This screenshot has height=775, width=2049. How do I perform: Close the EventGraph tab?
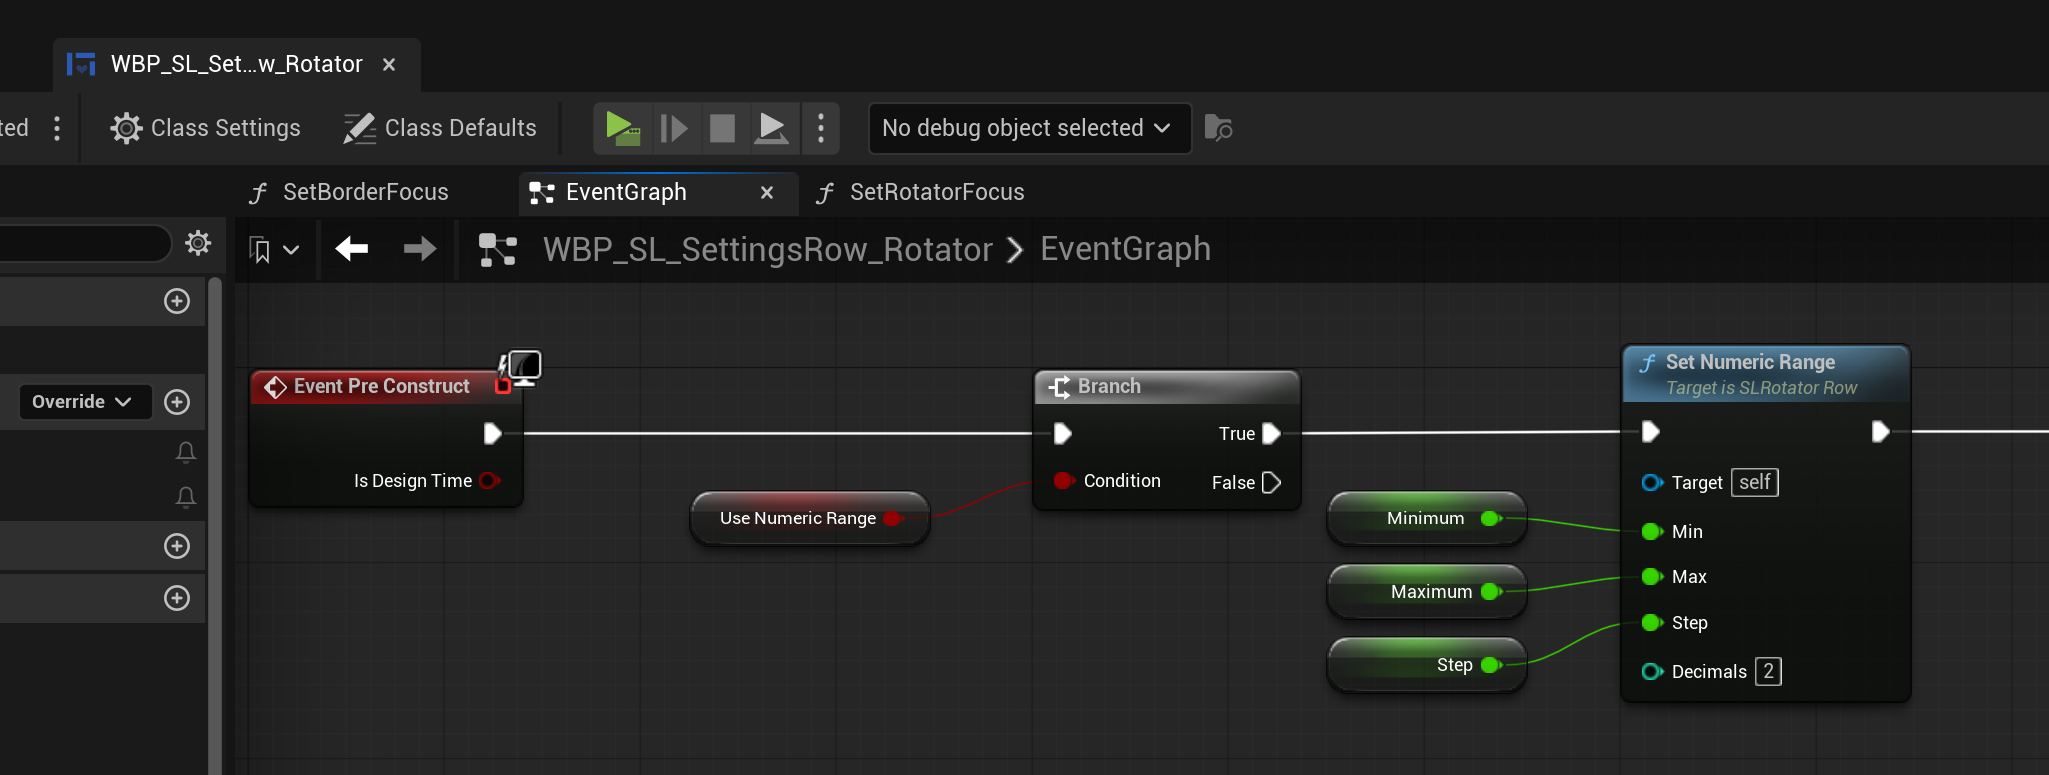click(x=767, y=193)
